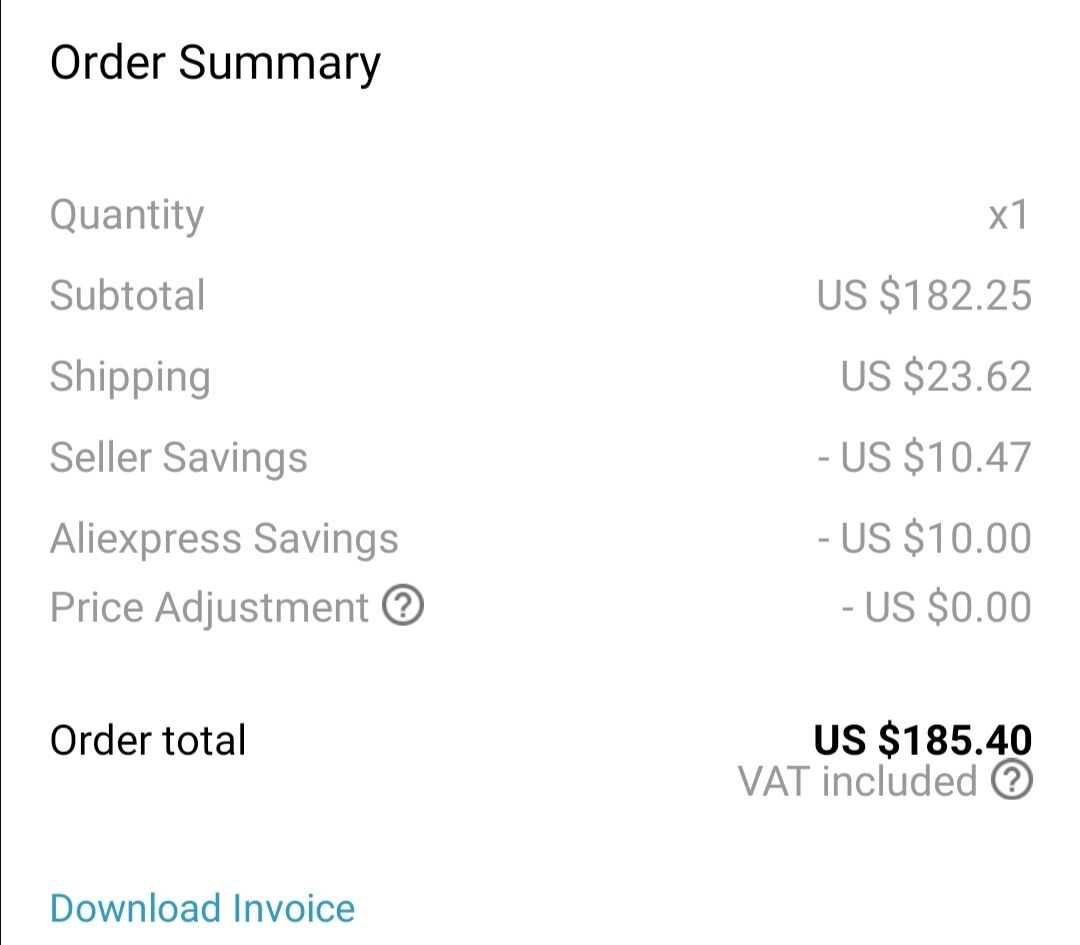The width and height of the screenshot is (1080, 945).
Task: Select the US $0.00 price adjustment amount
Action: coord(936,607)
